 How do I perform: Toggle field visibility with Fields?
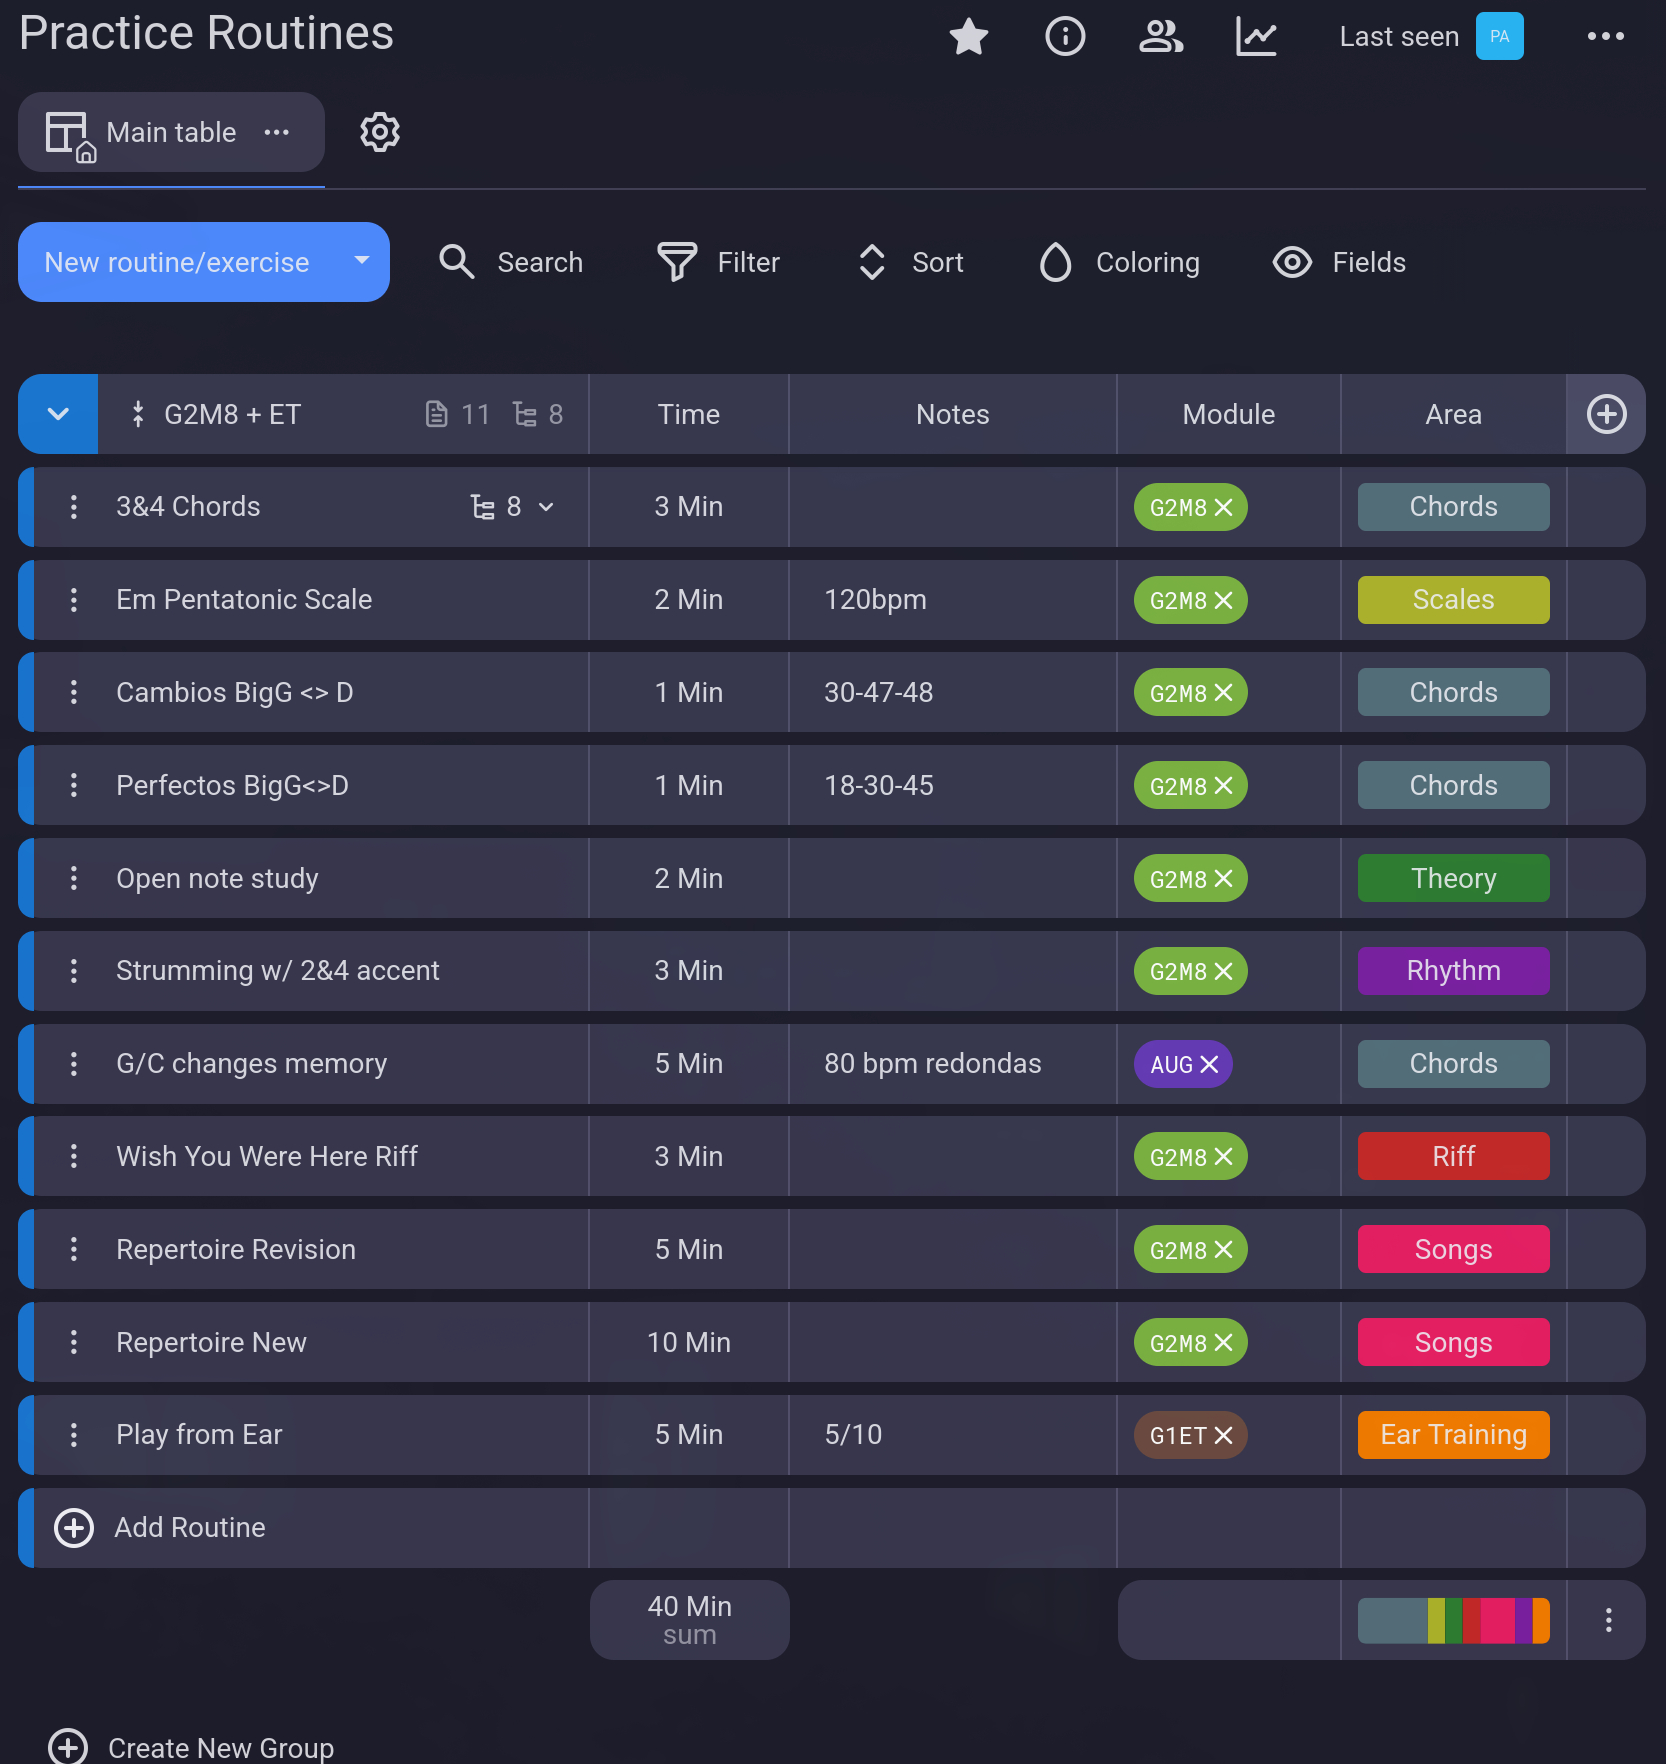(x=1339, y=262)
